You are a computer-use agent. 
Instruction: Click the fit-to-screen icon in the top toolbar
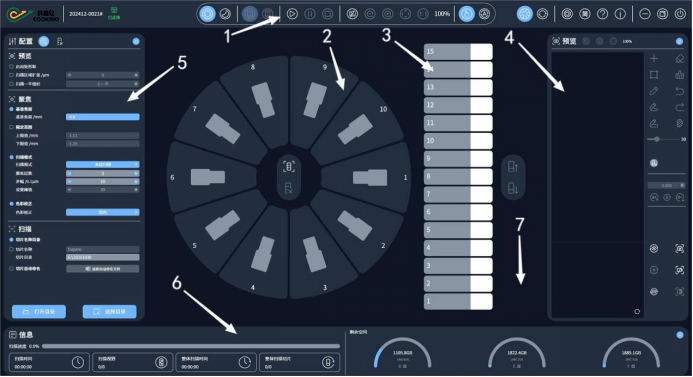pos(405,14)
